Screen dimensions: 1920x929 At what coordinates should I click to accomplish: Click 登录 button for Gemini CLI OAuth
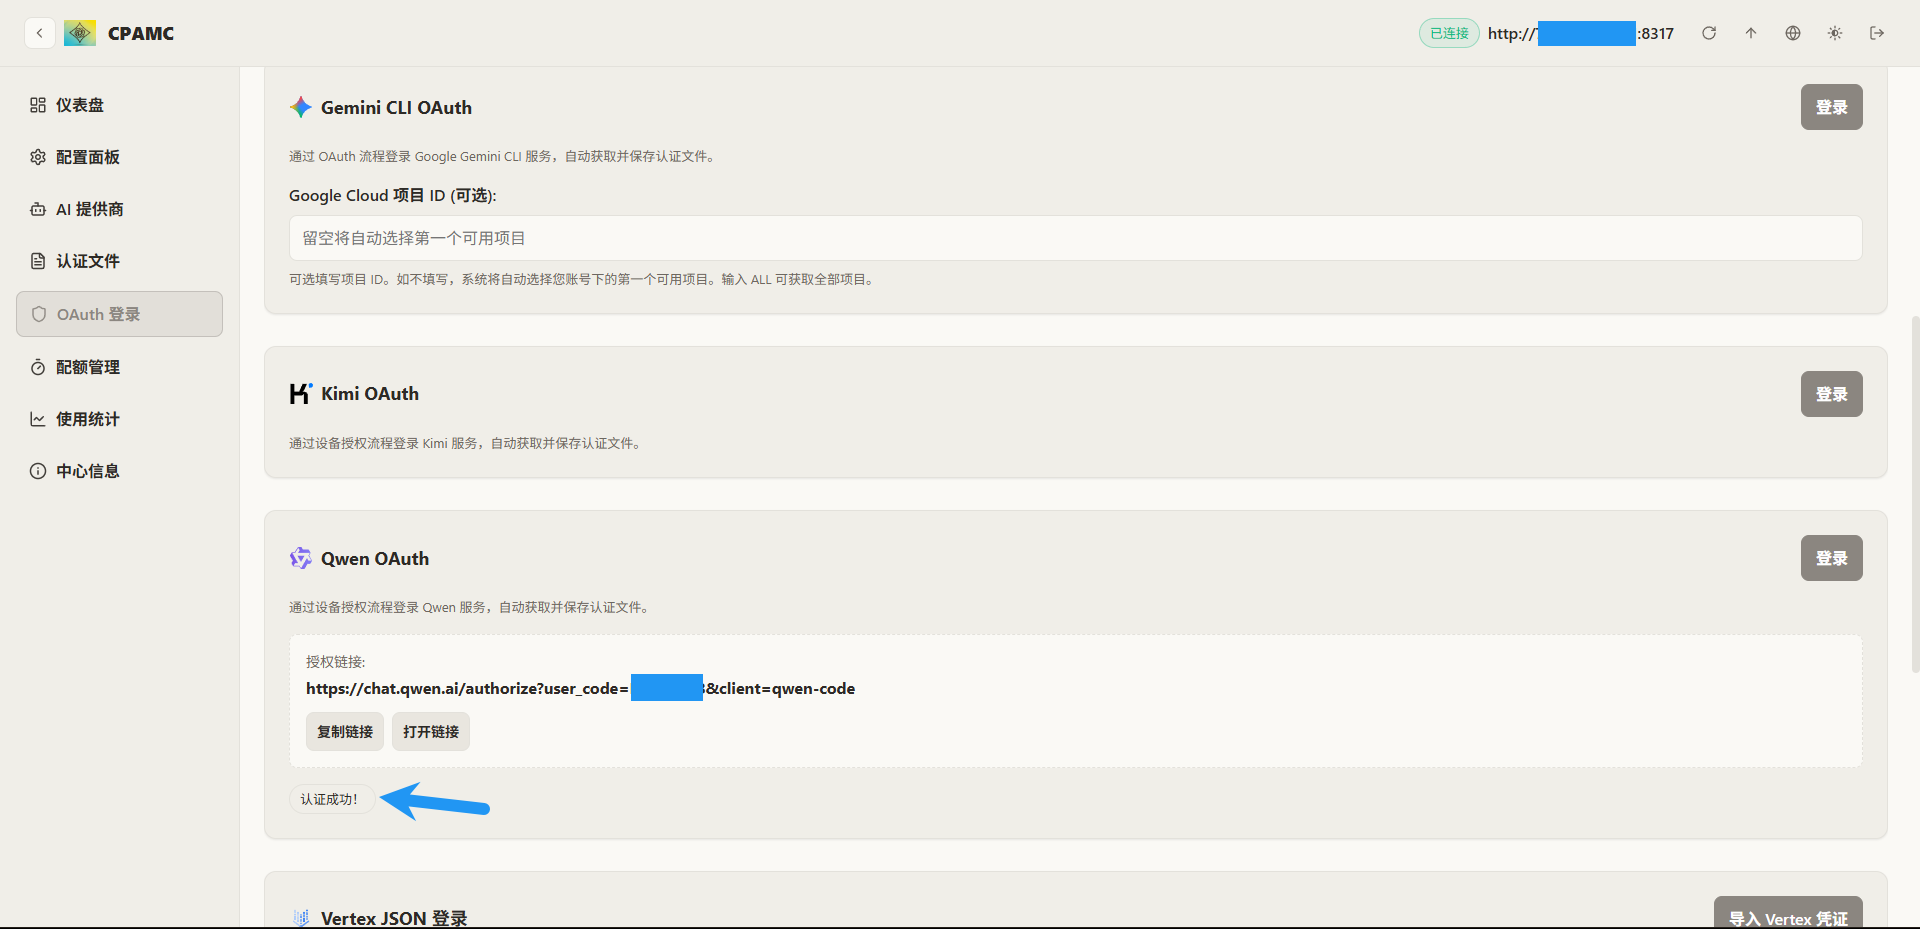click(x=1831, y=107)
